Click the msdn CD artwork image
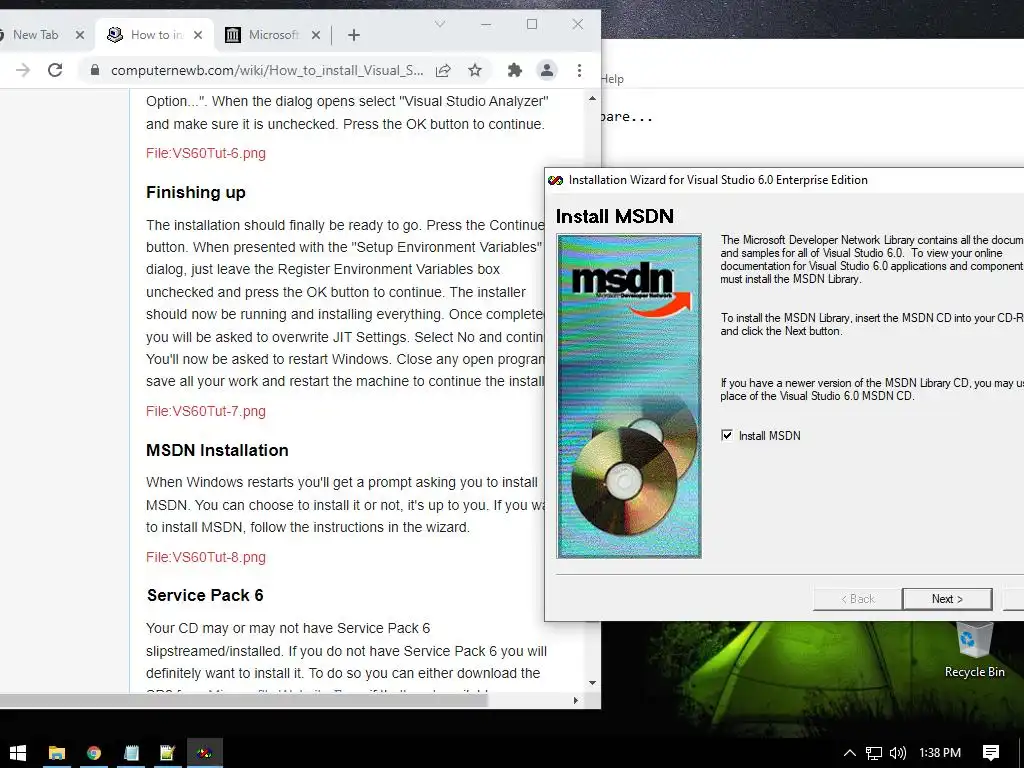Image resolution: width=1024 pixels, height=768 pixels. pos(629,396)
